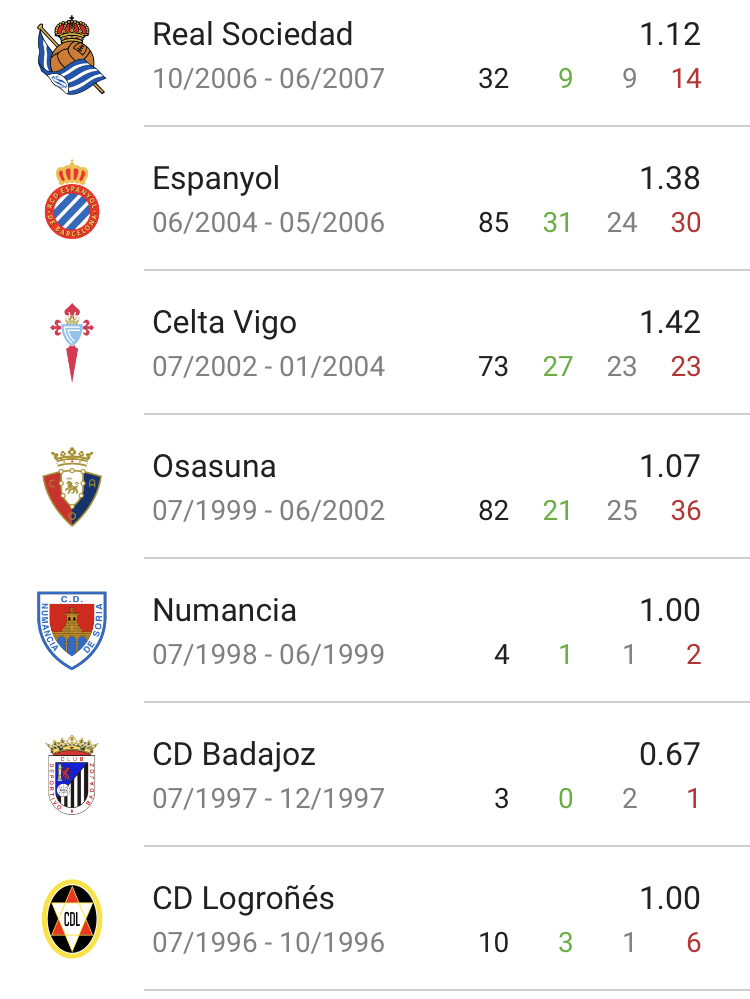This screenshot has width=750, height=999.
Task: Tap Osasuna's 36 losses figure
Action: point(686,511)
